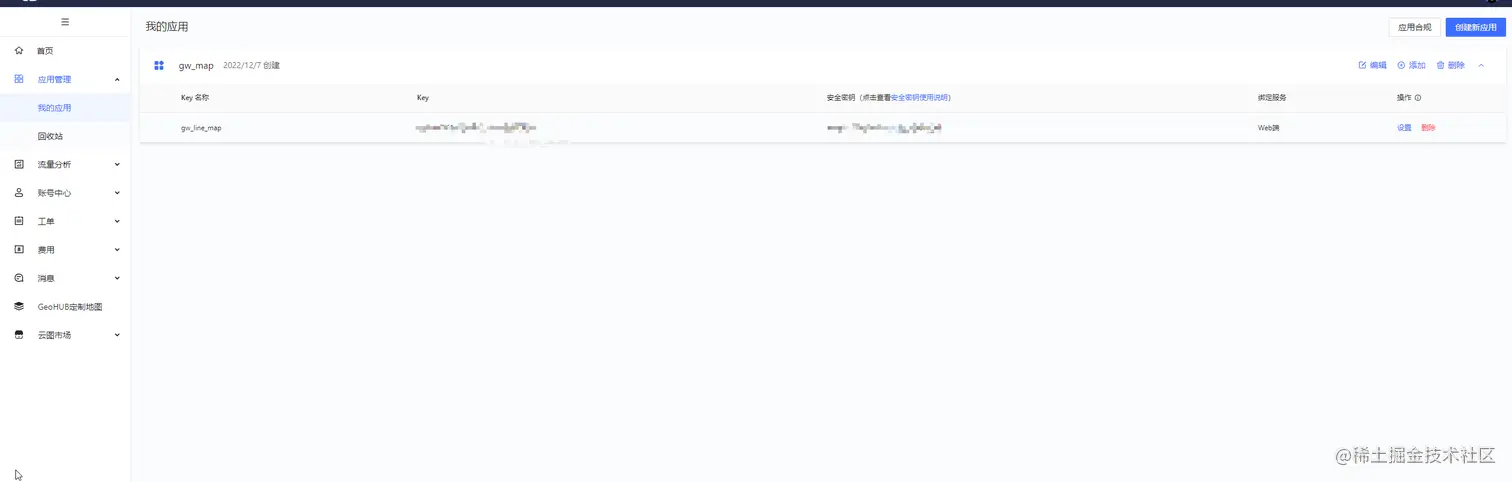
Task: Click the gw_line_map key name
Action: (201, 128)
